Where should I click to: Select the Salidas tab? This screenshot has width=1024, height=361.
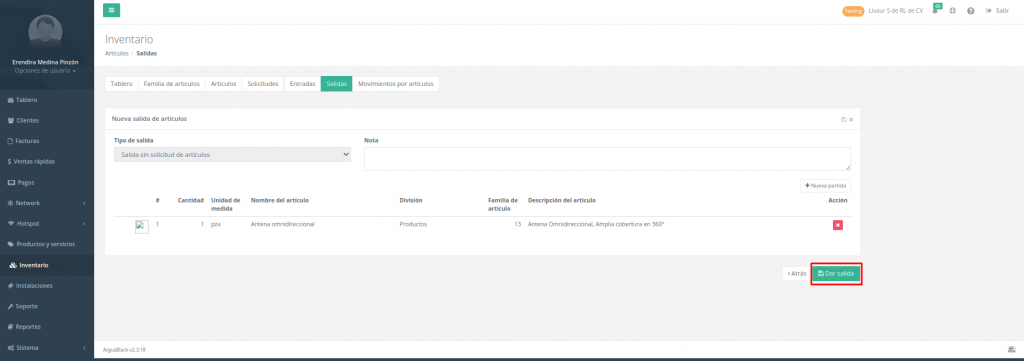(336, 84)
